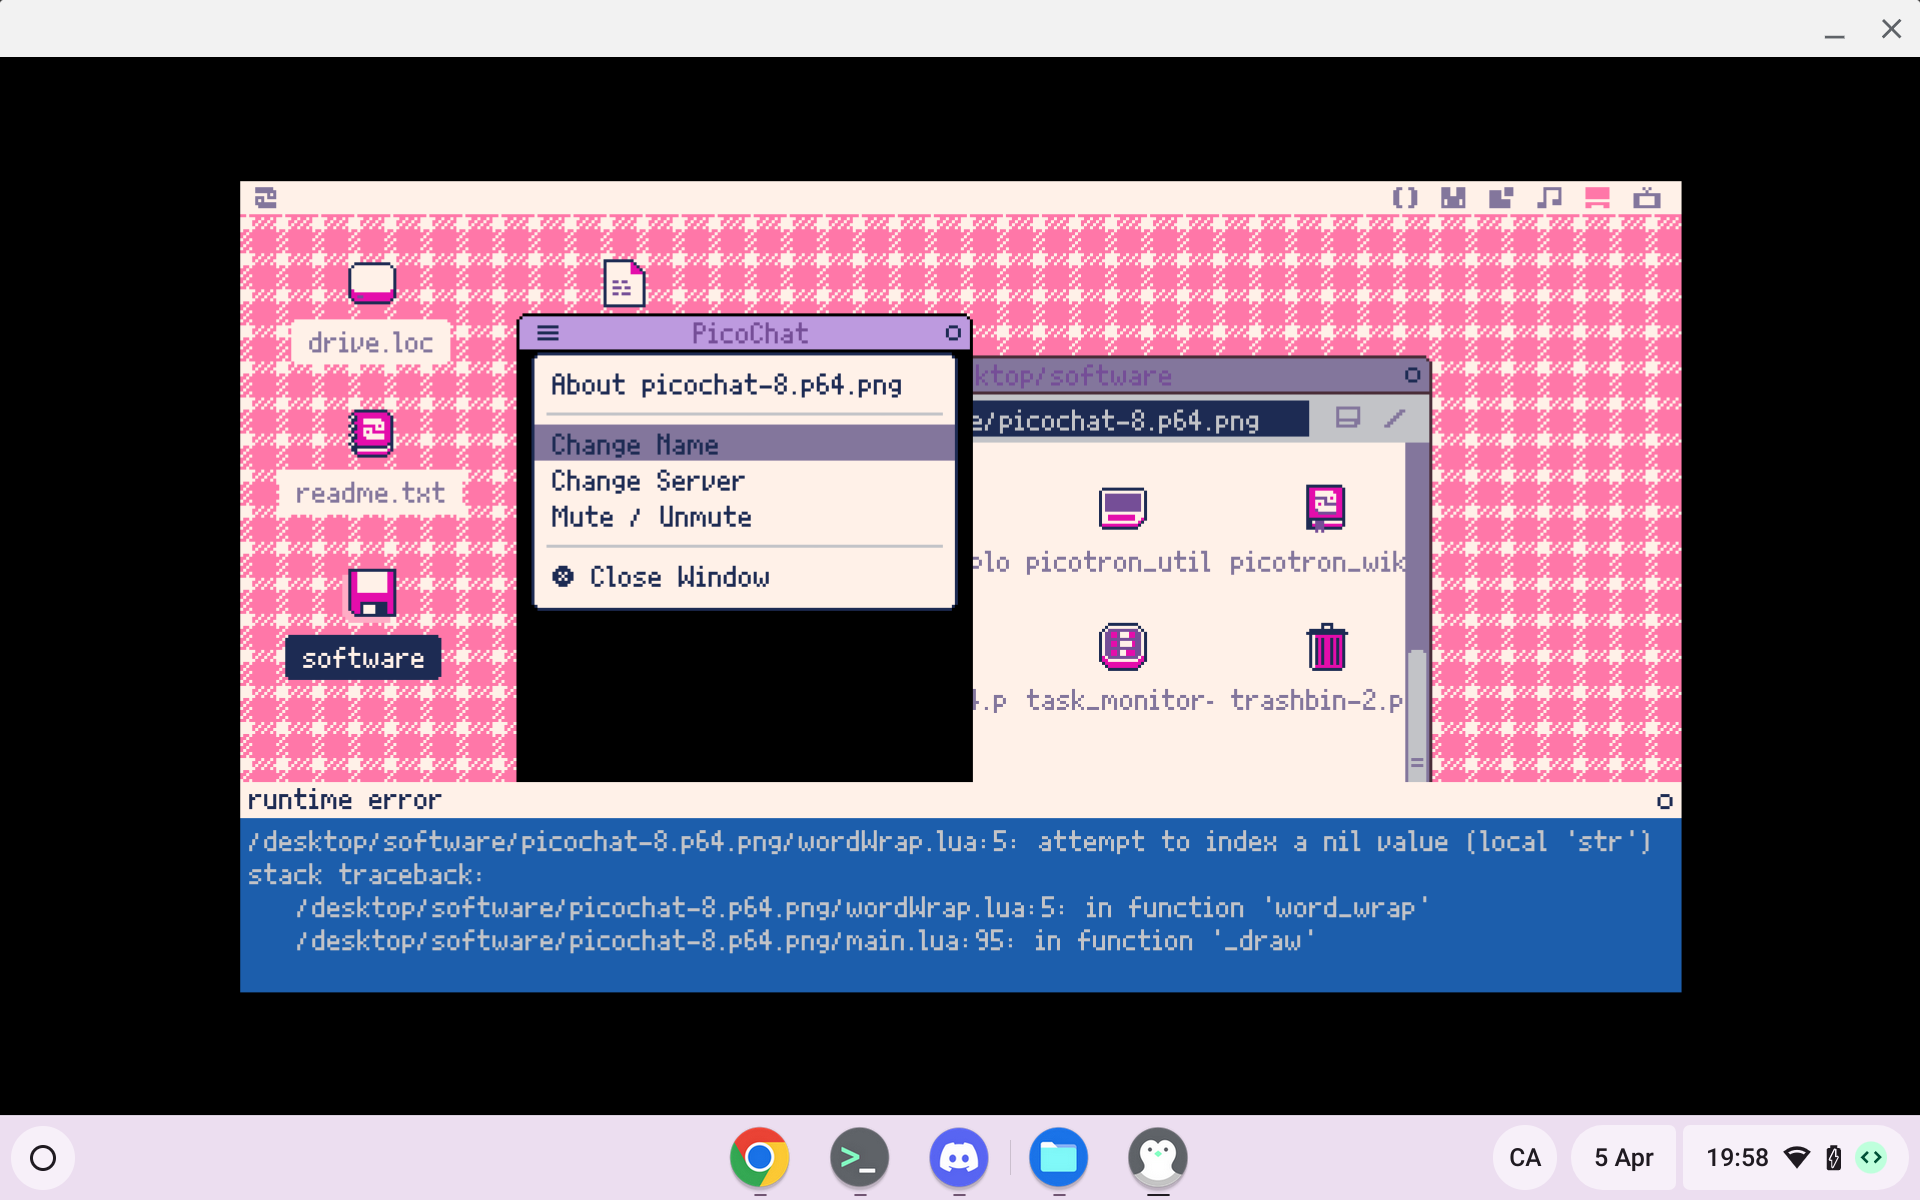
Task: Toggle the filenav list view icon
Action: tap(1348, 418)
